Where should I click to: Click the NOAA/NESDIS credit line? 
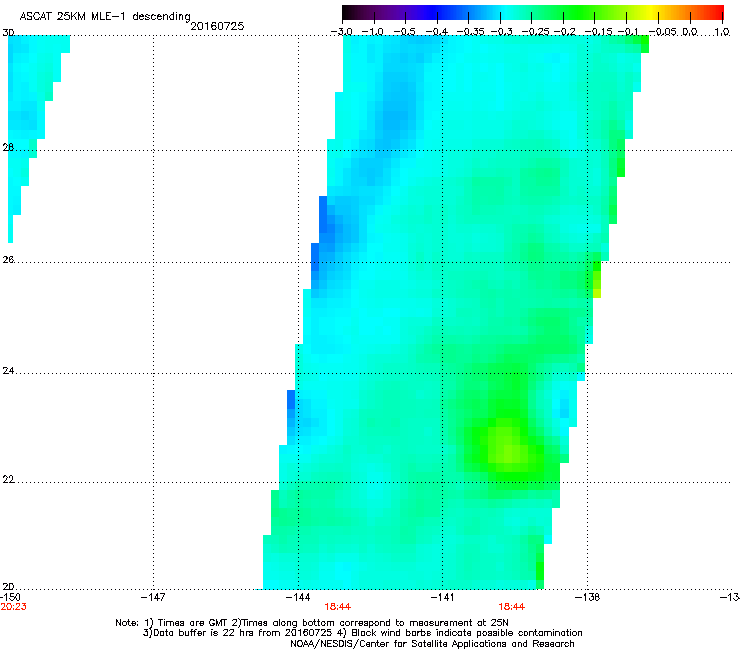tap(432, 644)
